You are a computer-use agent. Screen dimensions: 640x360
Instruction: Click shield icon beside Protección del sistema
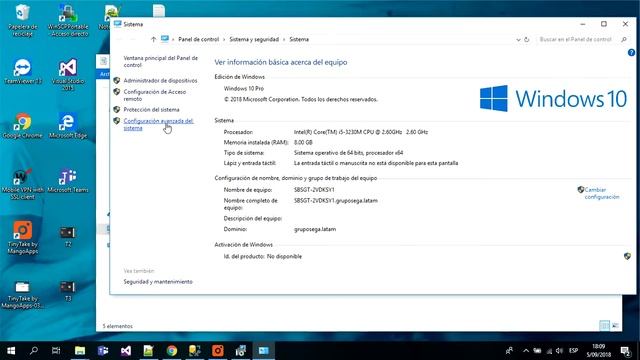(x=117, y=109)
